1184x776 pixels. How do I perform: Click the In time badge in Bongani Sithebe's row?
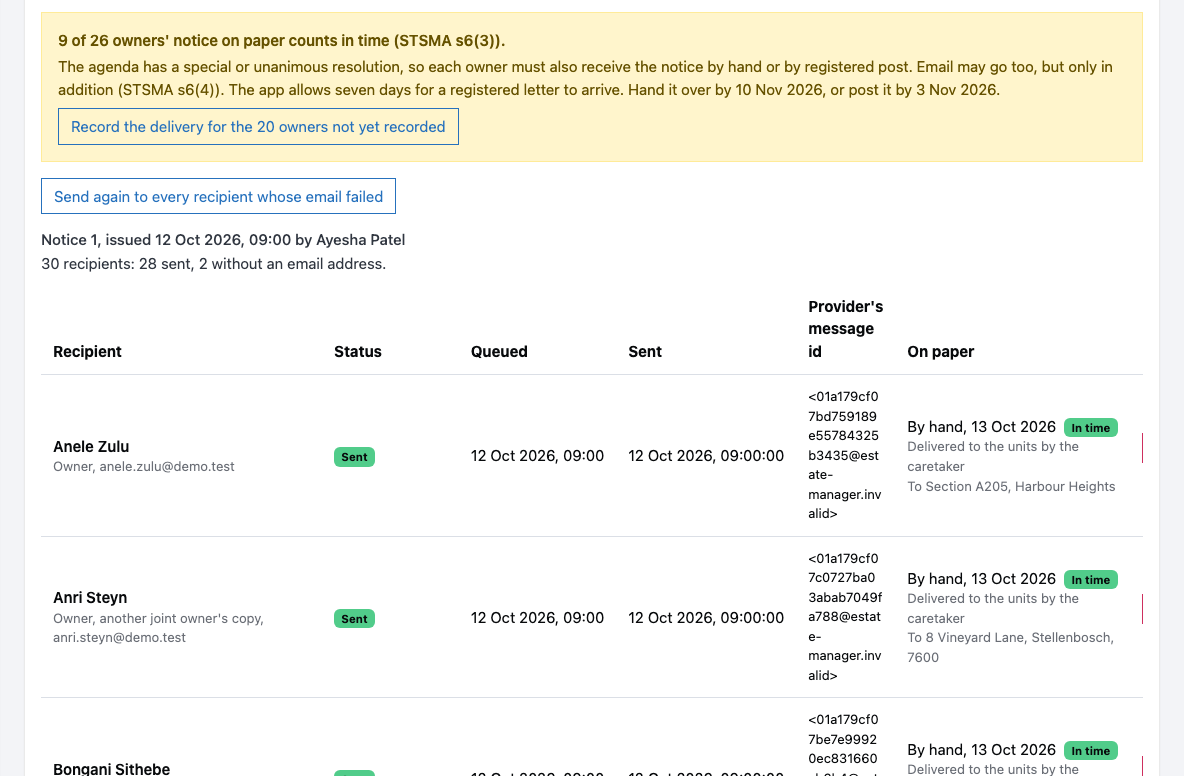1090,751
